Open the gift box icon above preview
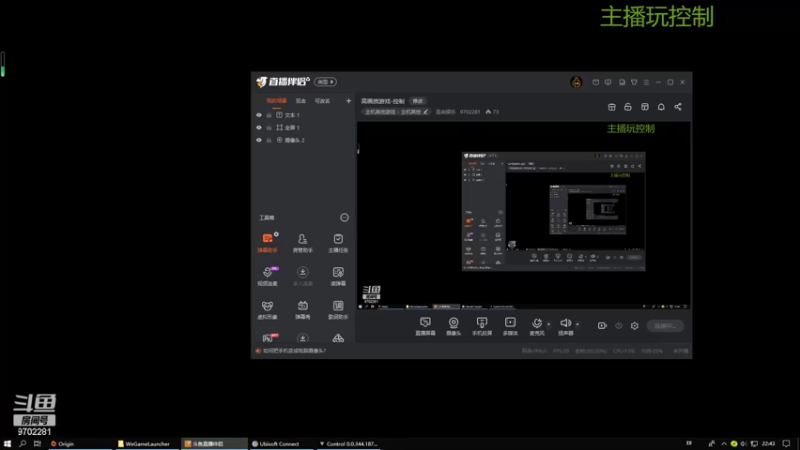This screenshot has width=800, height=450. tap(611, 107)
